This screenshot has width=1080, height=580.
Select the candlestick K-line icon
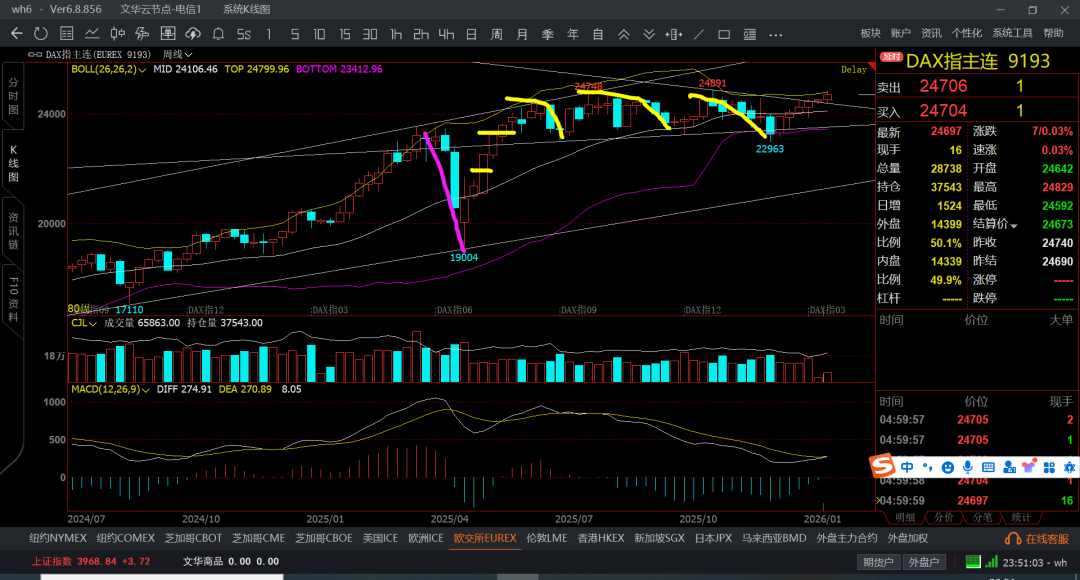click(x=117, y=34)
